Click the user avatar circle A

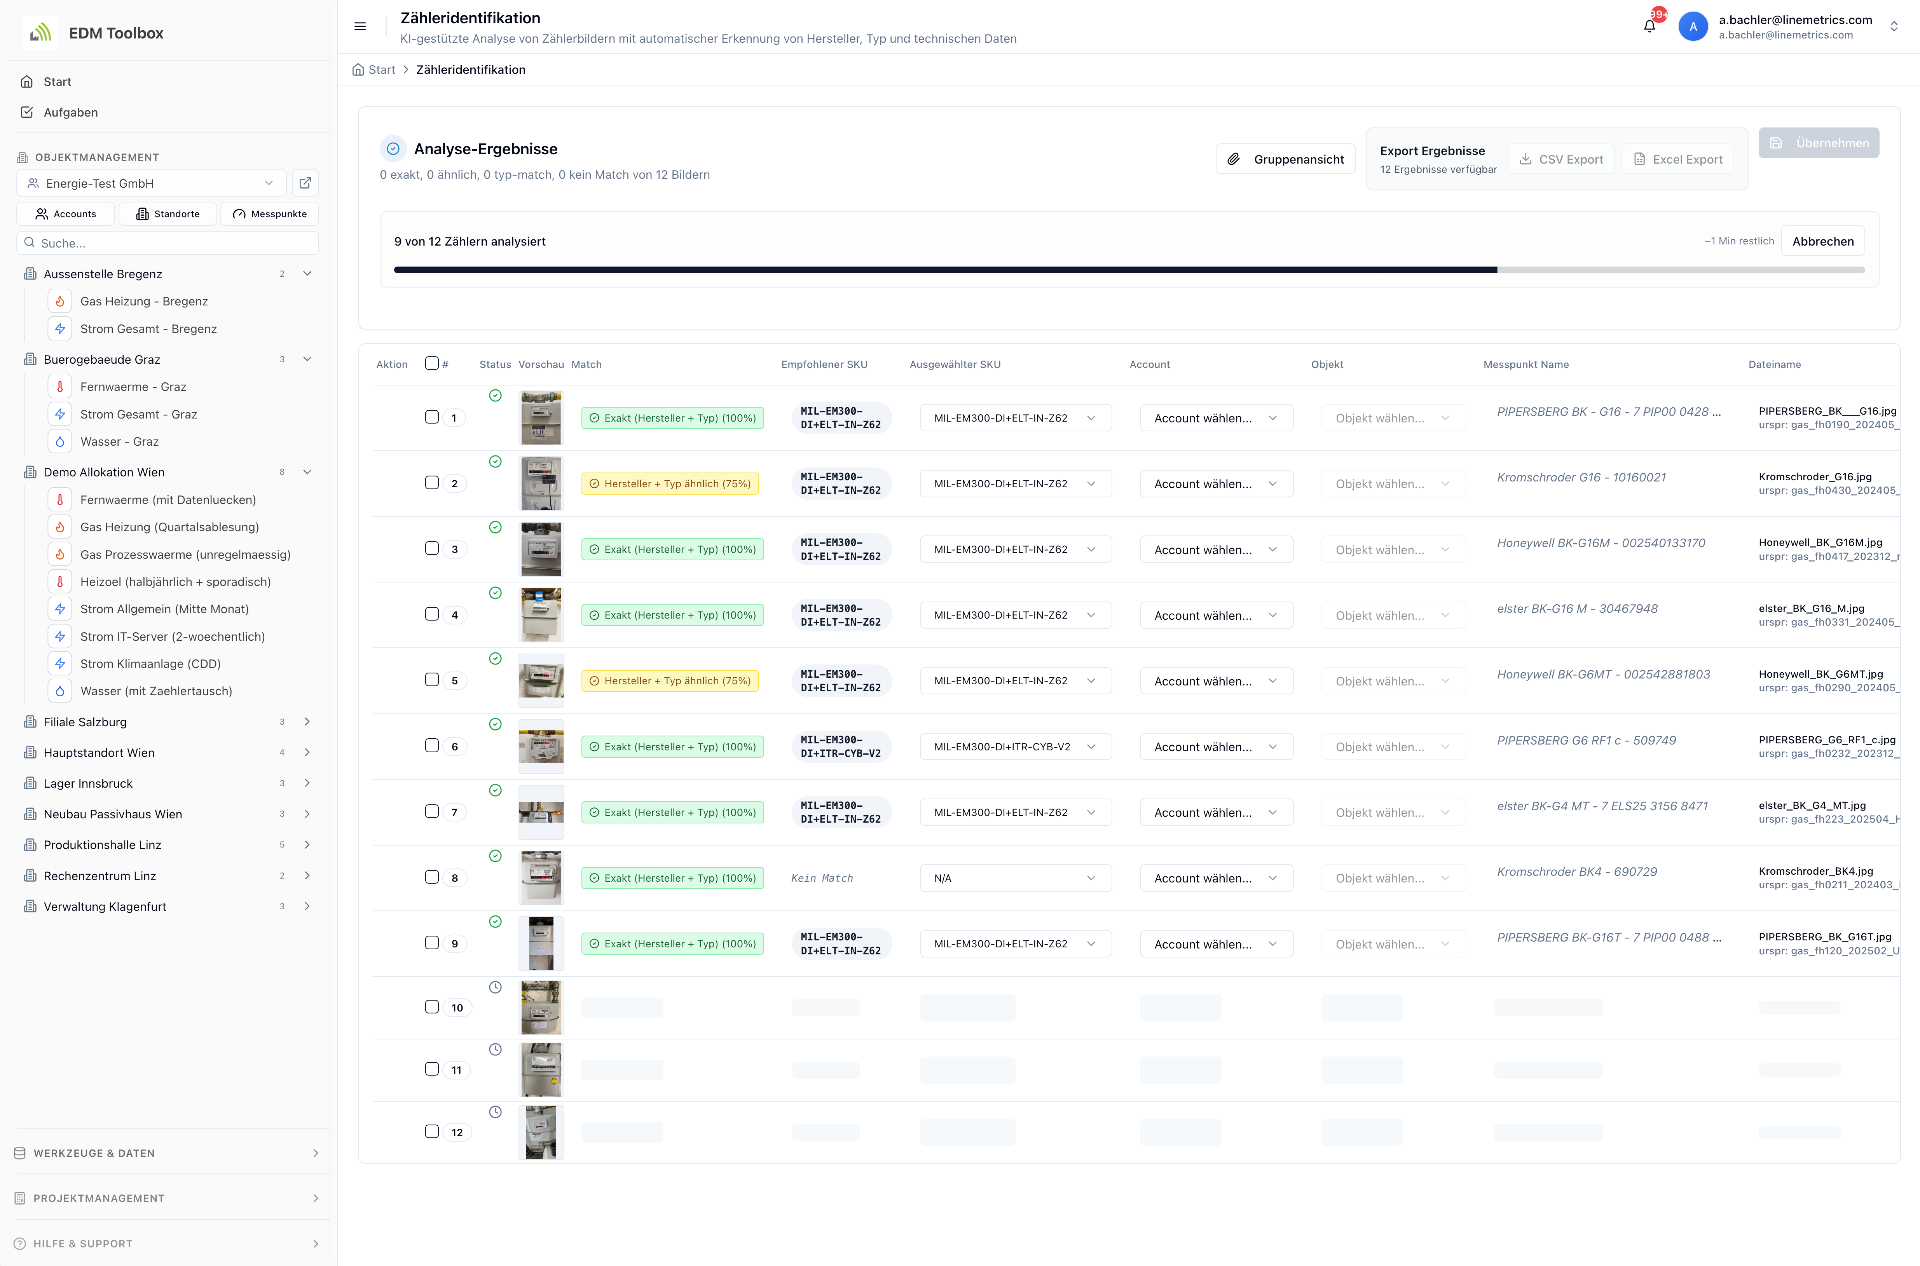tap(1693, 27)
